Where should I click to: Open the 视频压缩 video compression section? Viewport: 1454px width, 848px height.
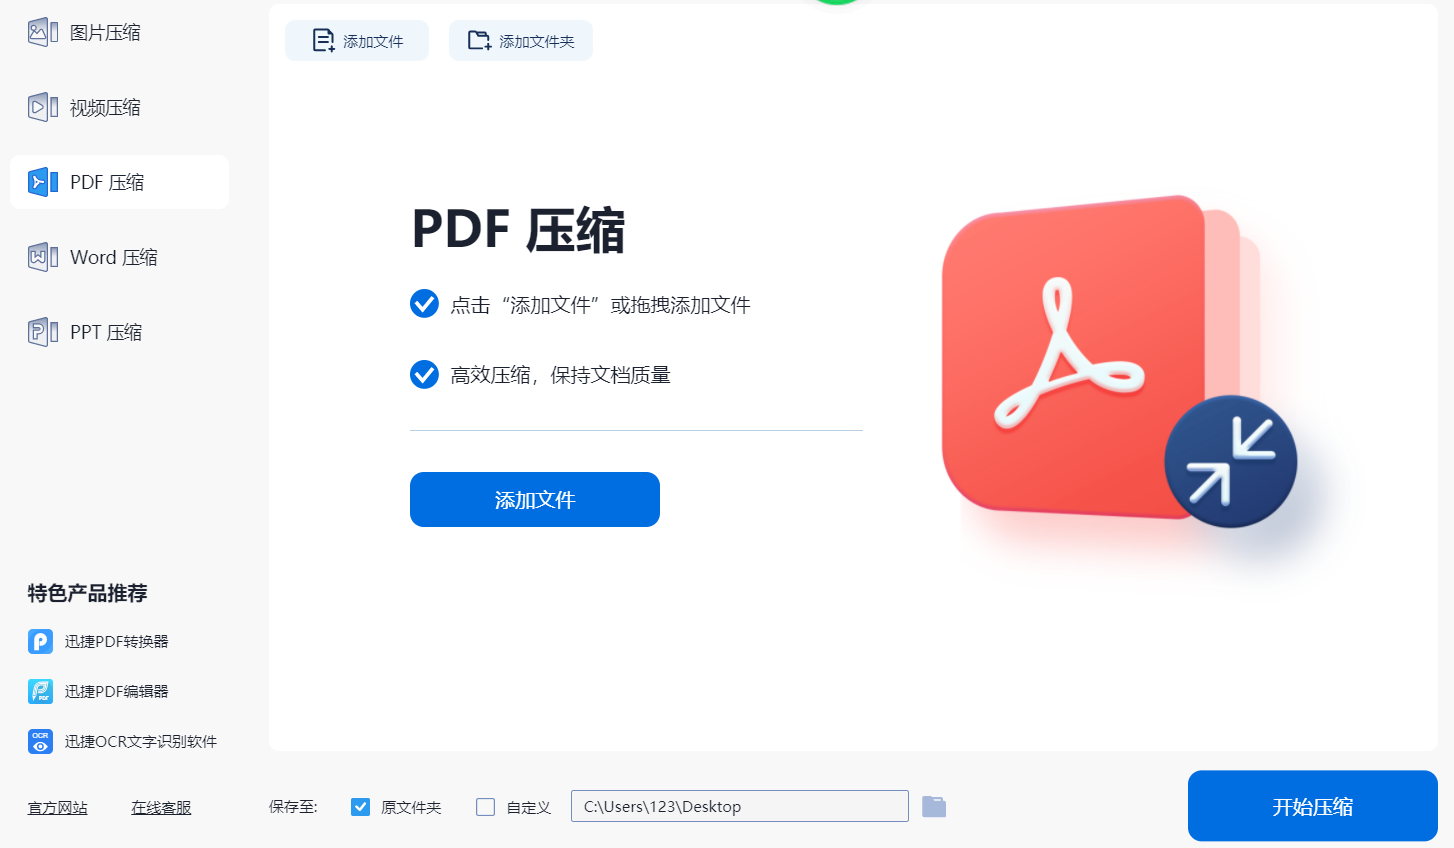[119, 107]
